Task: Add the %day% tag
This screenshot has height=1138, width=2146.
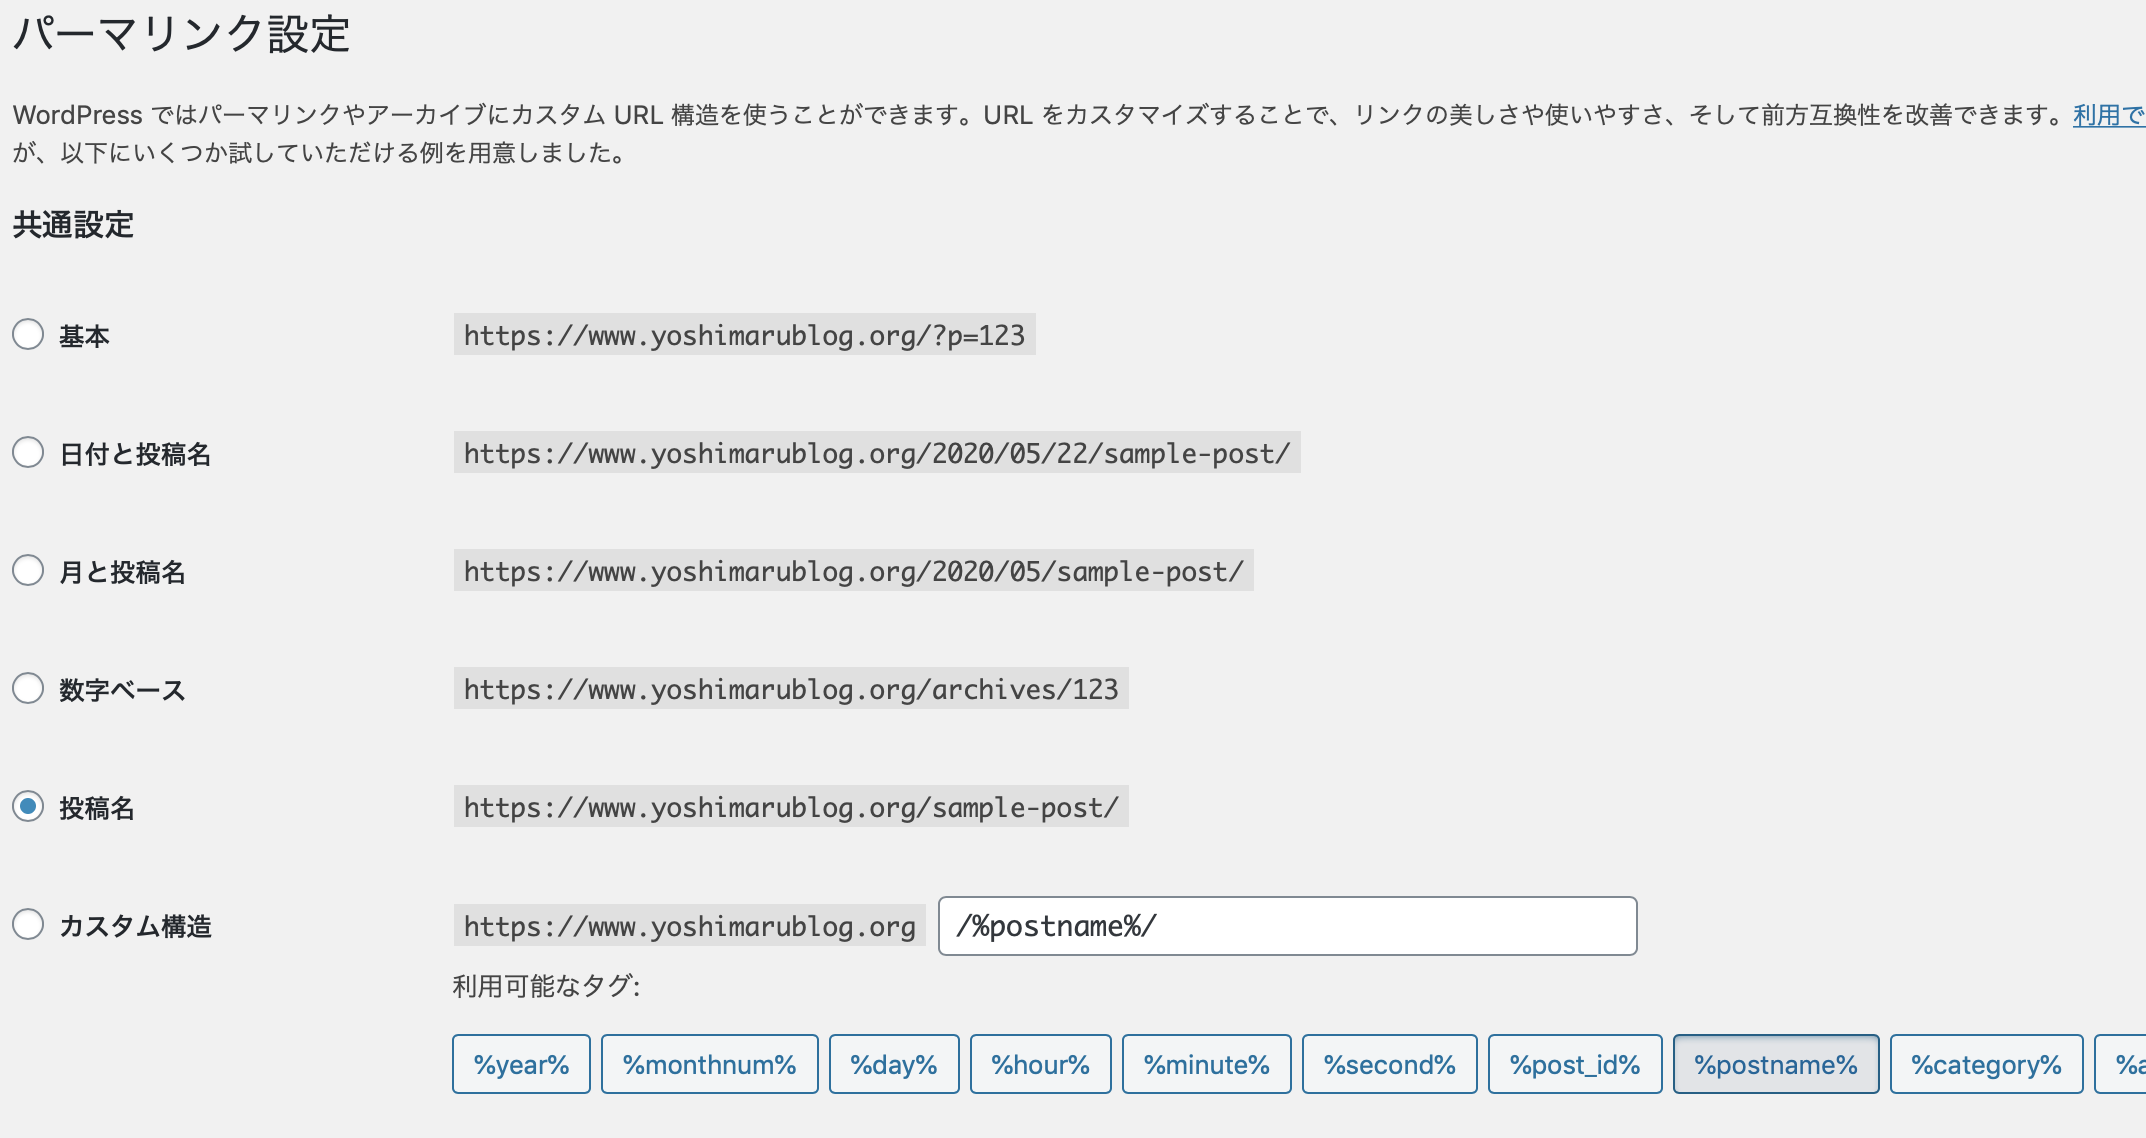Action: 894,1064
